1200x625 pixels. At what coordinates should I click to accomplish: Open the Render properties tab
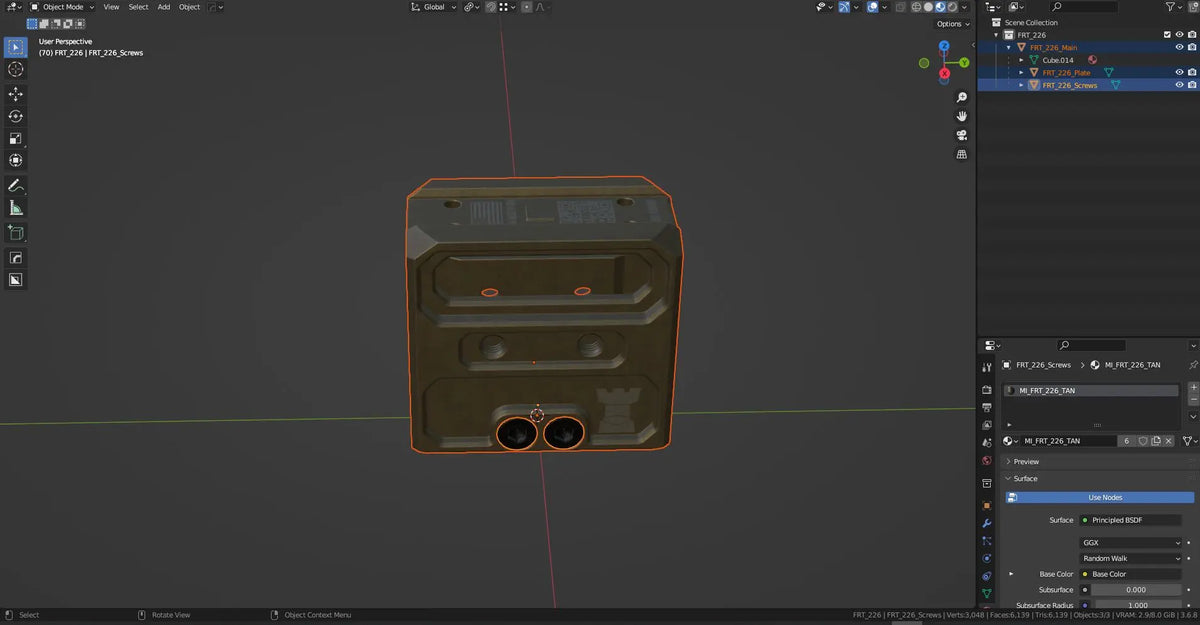(987, 390)
